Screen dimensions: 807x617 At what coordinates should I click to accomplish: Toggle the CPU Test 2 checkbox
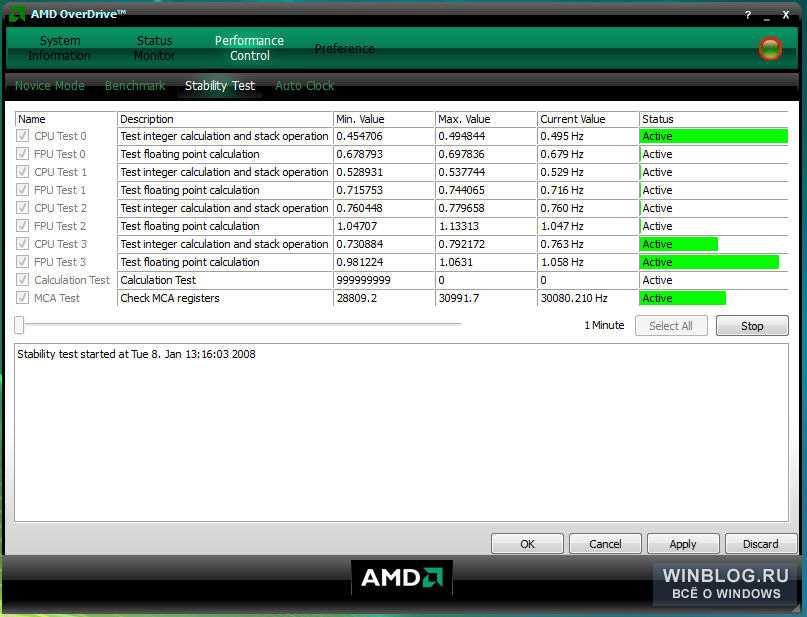tap(22, 208)
